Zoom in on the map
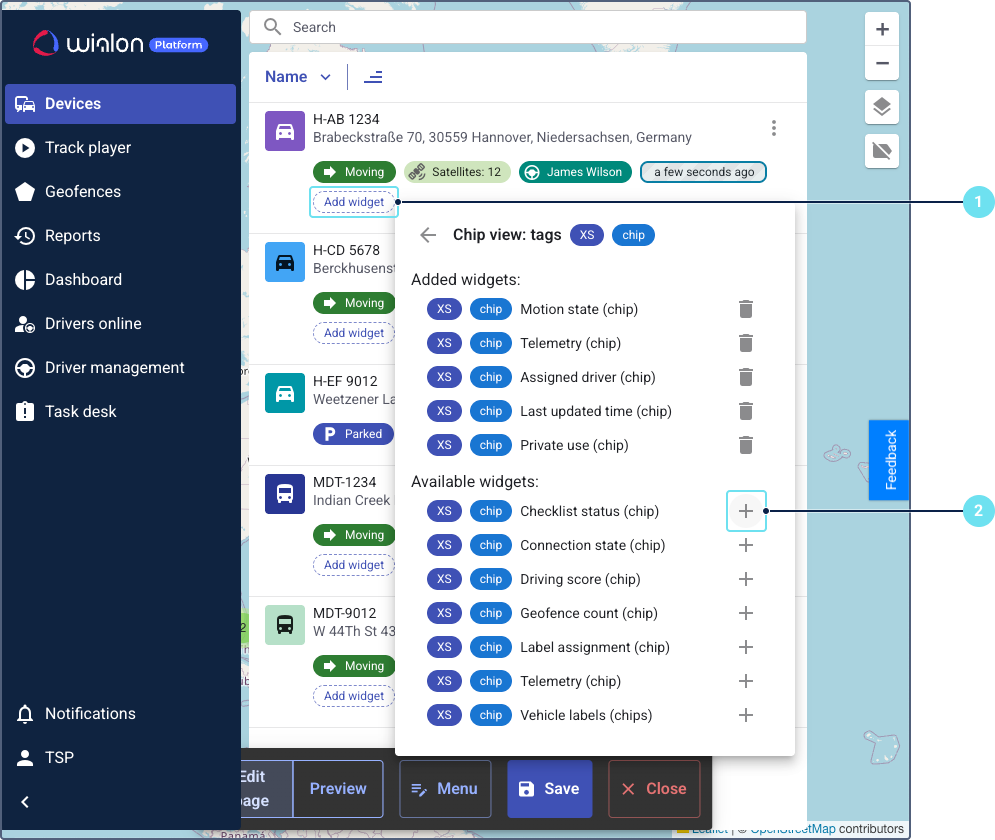This screenshot has height=840, width=995. [x=881, y=30]
